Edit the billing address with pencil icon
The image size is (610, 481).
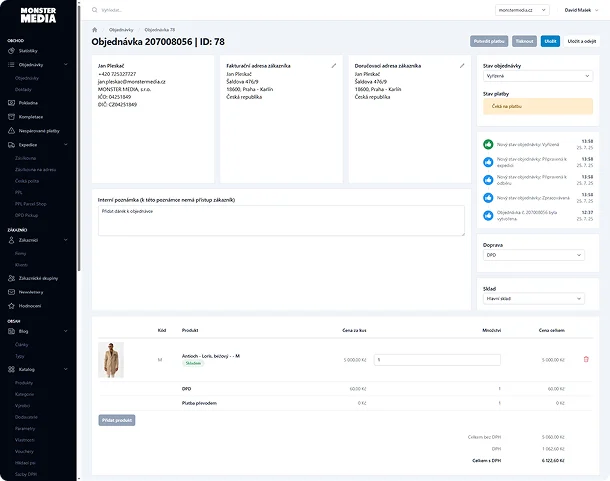[333, 65]
